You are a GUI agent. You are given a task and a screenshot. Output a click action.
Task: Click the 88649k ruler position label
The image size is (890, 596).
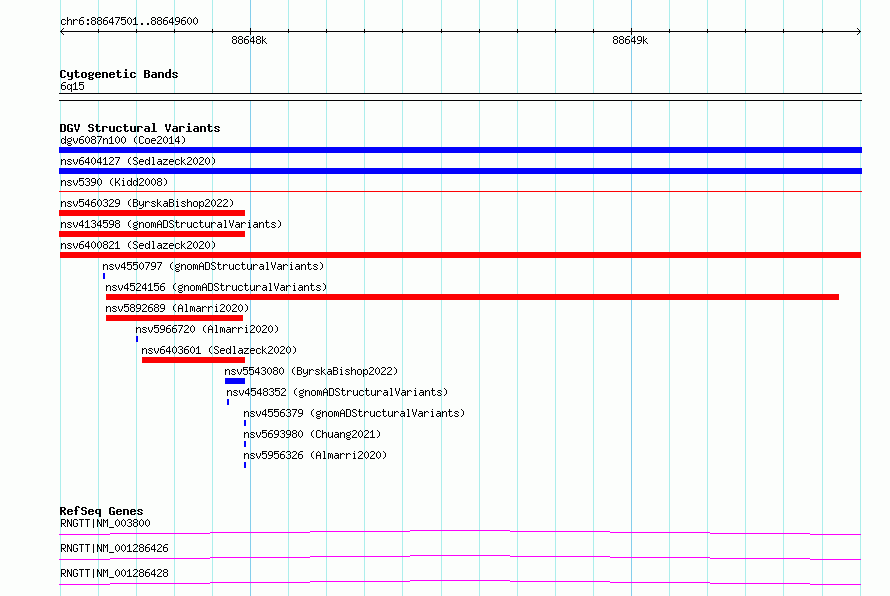coord(630,40)
